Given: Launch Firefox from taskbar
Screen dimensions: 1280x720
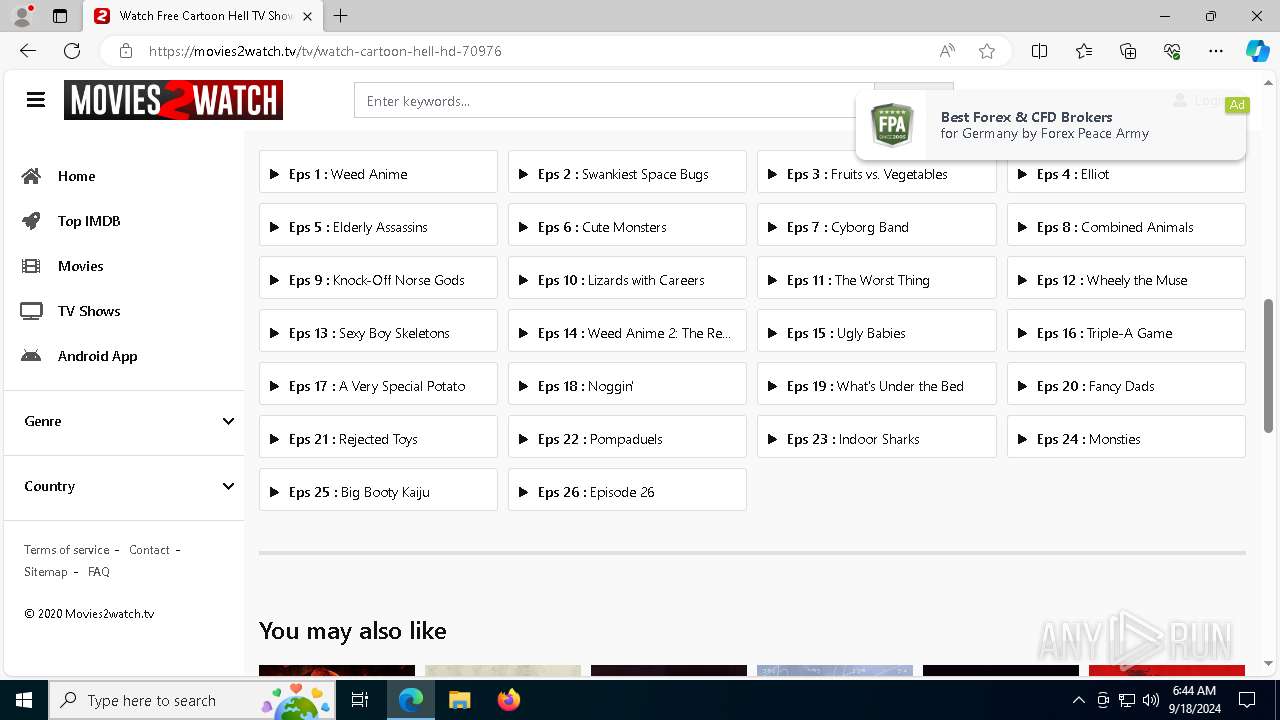Looking at the screenshot, I should [x=509, y=700].
